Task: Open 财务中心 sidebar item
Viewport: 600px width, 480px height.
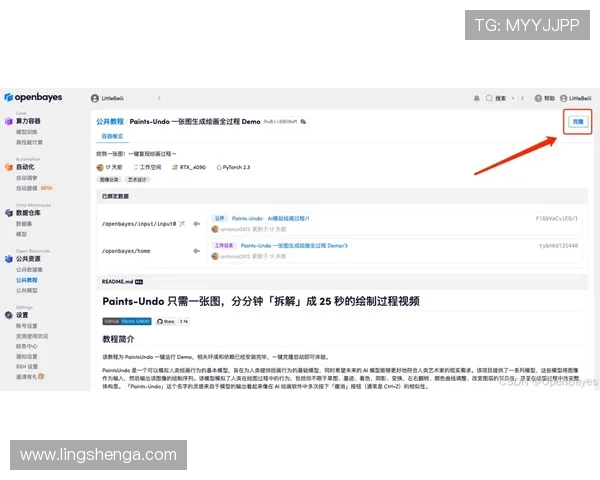Action: click(27, 346)
